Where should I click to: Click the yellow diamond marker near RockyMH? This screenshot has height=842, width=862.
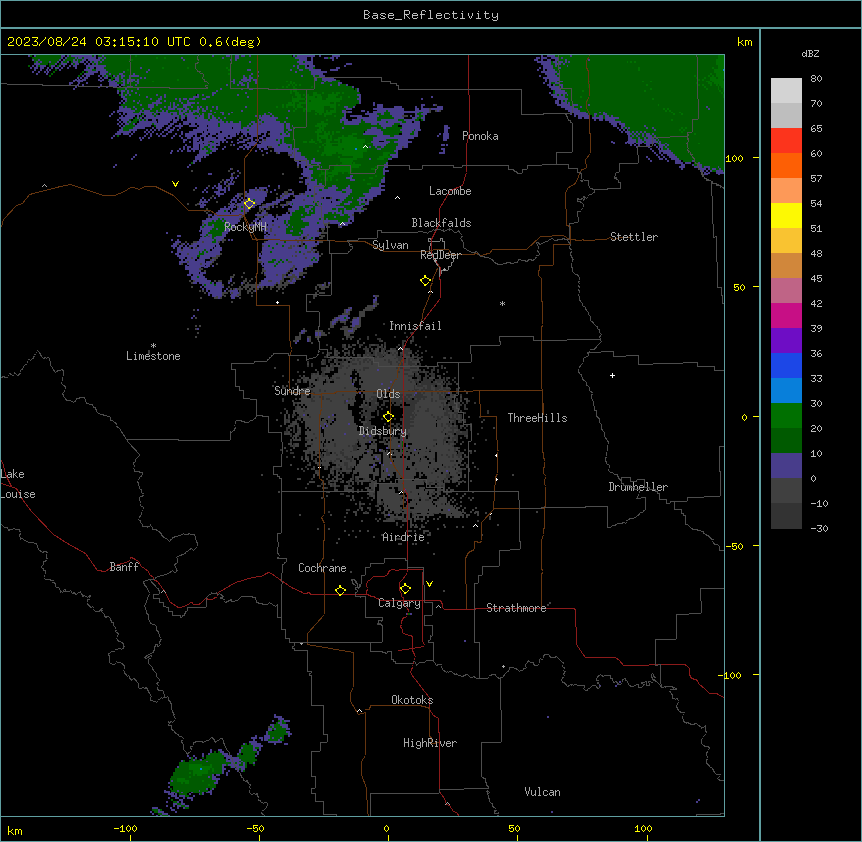[250, 204]
